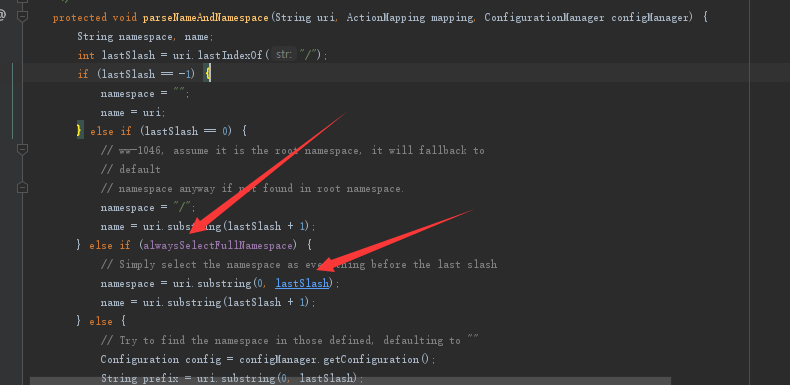Click the ActionMapping parameter type
Image resolution: width=790 pixels, height=385 pixels.
click(385, 18)
